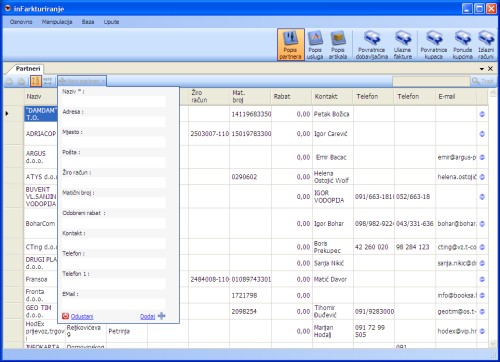Open the Manipulacija menu

coord(57,22)
